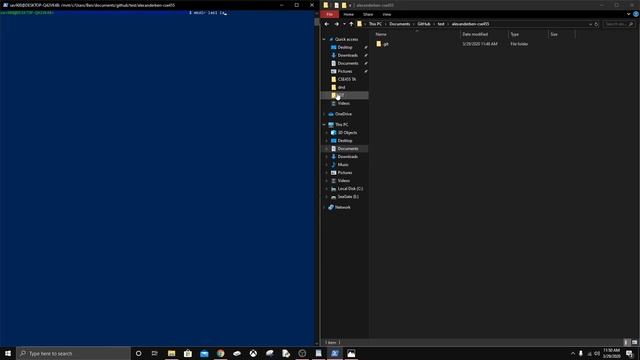Open File Explorer from the taskbar

[x=171, y=353]
